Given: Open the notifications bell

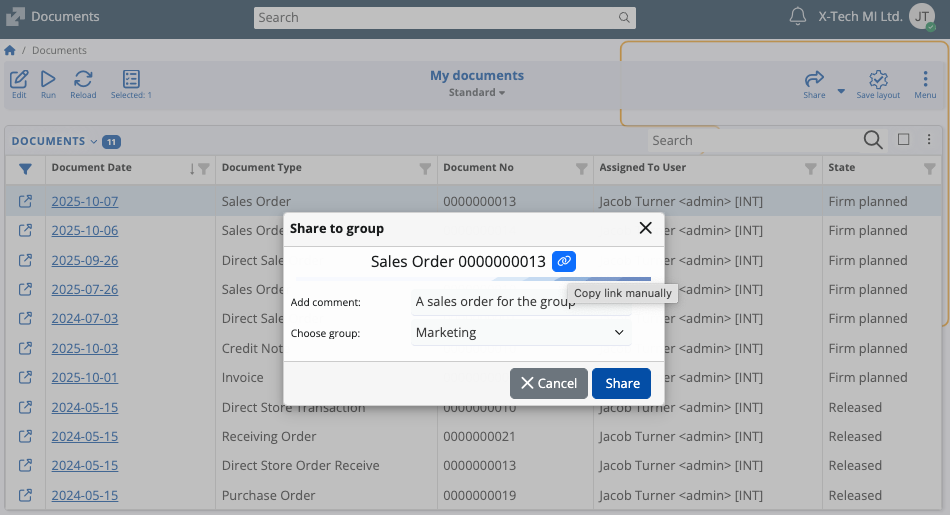Looking at the screenshot, I should coord(798,17).
